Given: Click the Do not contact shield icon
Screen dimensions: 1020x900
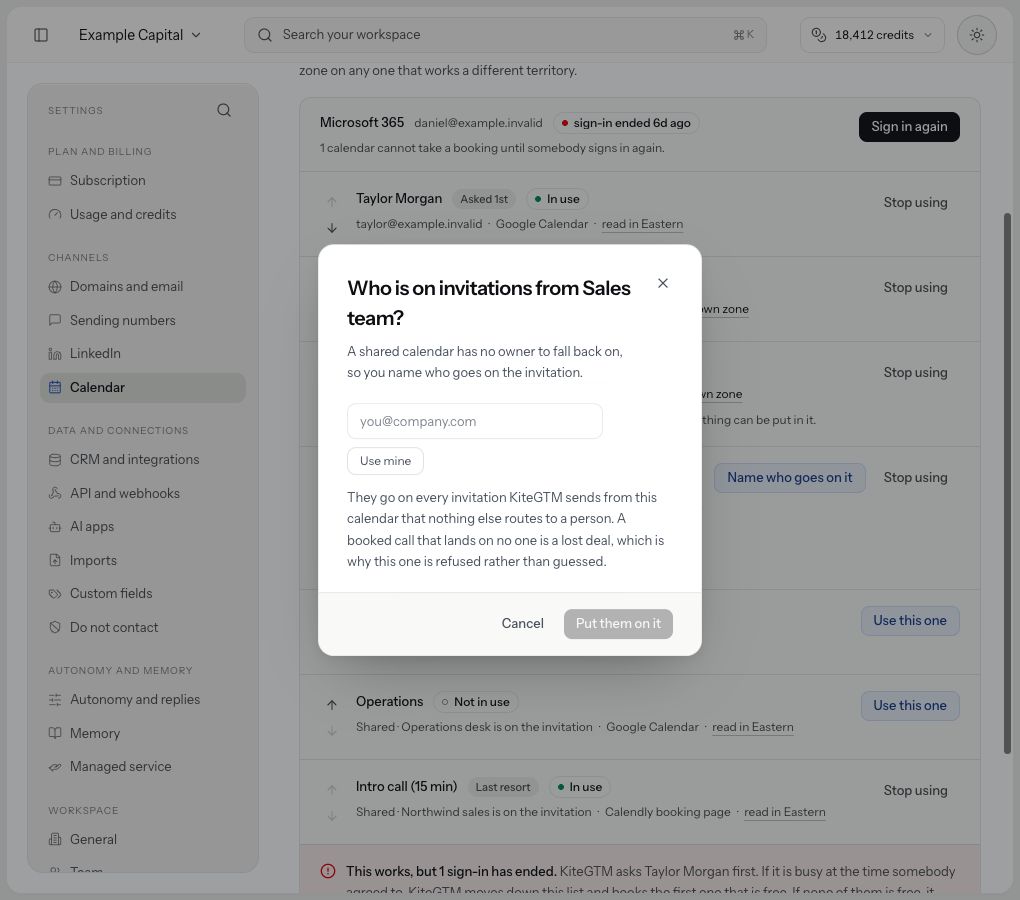Looking at the screenshot, I should pyautogui.click(x=55, y=628).
